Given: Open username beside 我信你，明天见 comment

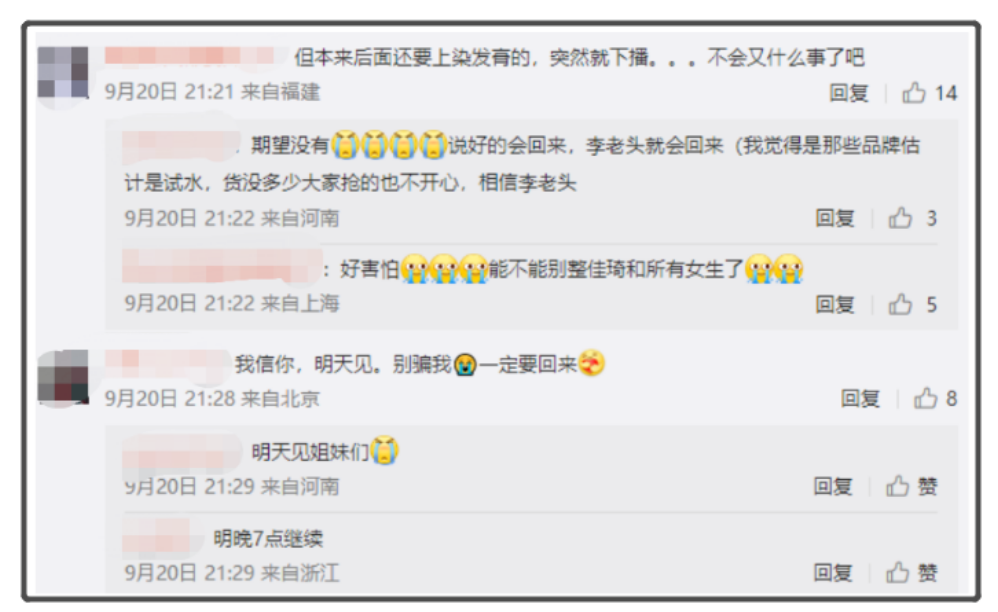Looking at the screenshot, I should pyautogui.click(x=167, y=363).
